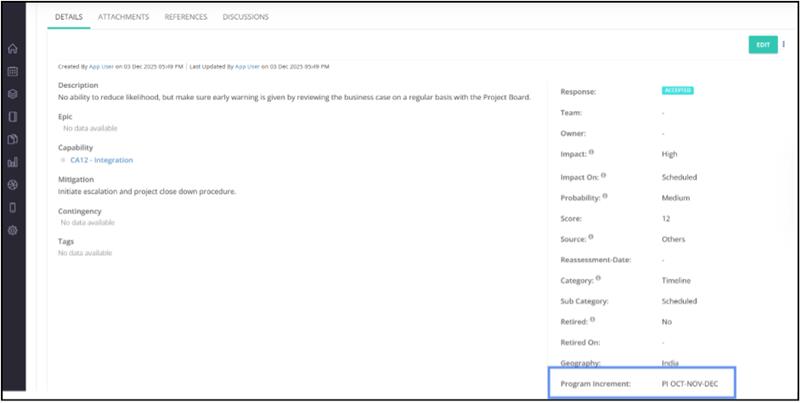The image size is (800, 403).
Task: Click the Impact value High
Action: [669, 154]
